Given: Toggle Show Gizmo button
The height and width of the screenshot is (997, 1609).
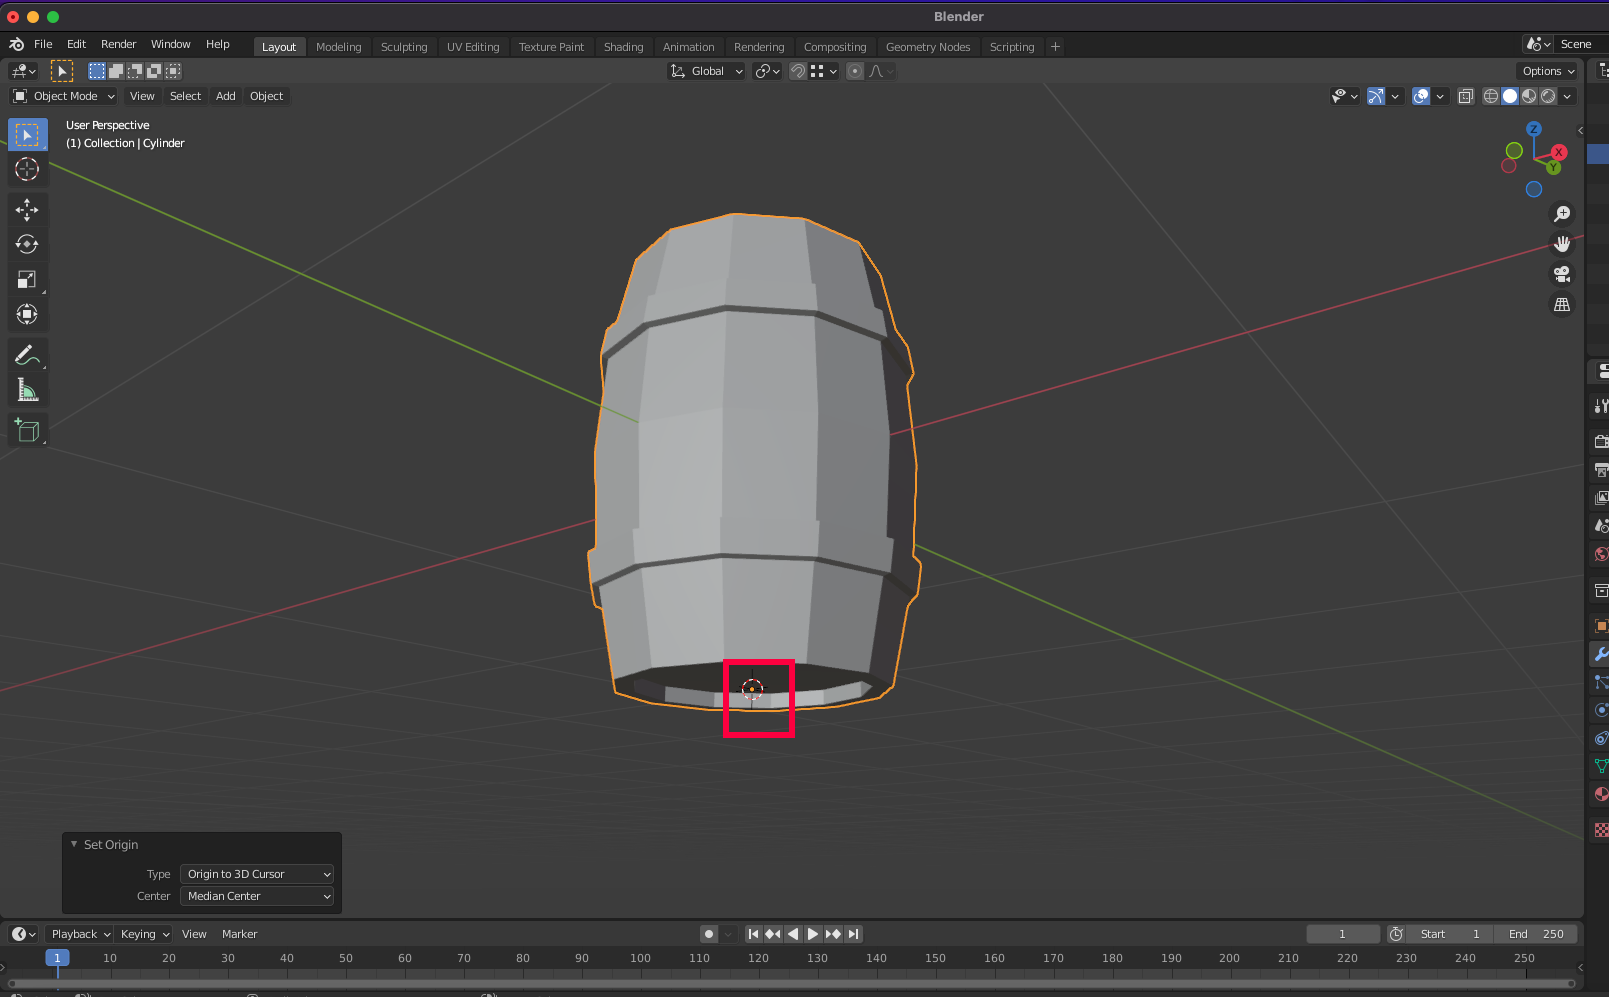Looking at the screenshot, I should point(1376,96).
